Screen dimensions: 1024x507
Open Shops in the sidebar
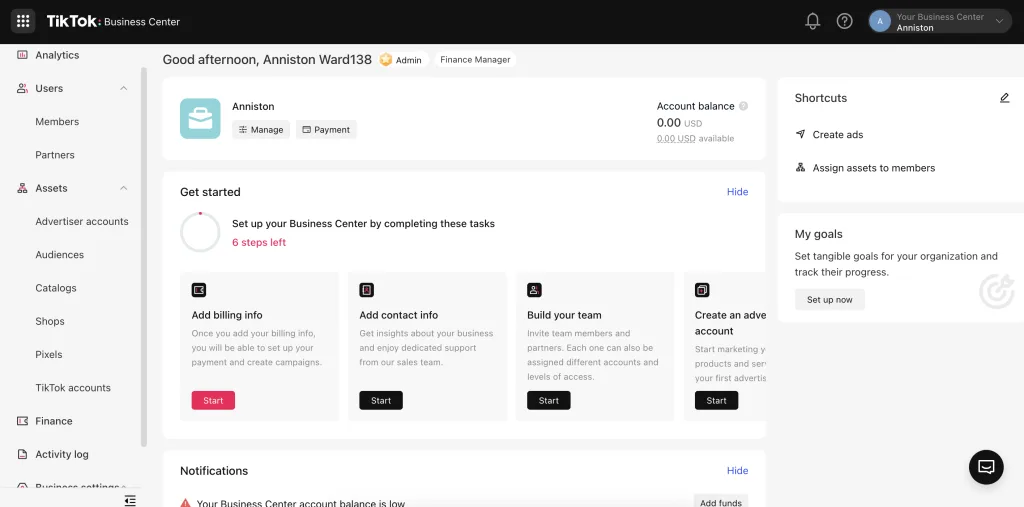[50, 321]
